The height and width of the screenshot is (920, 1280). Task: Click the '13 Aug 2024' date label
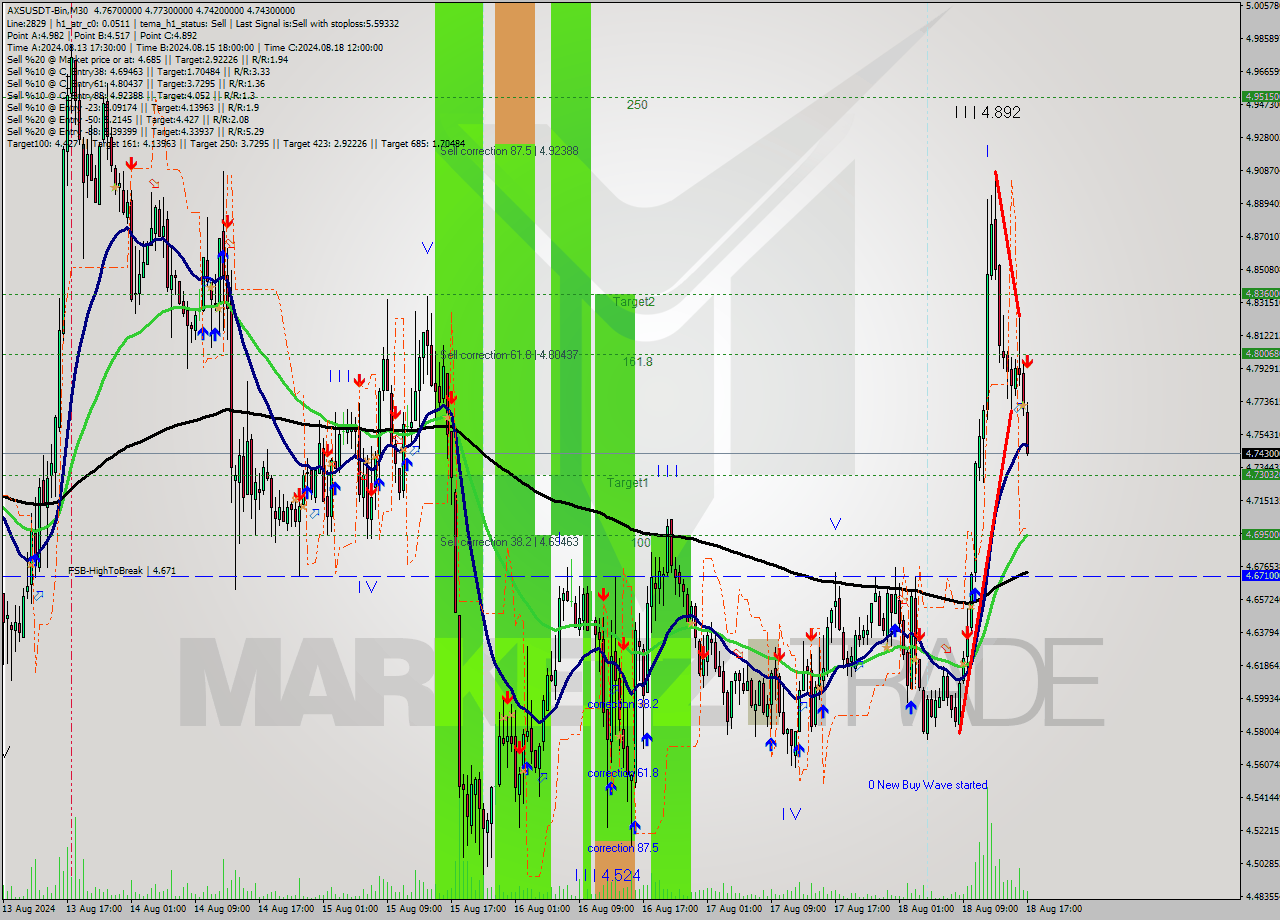29,909
